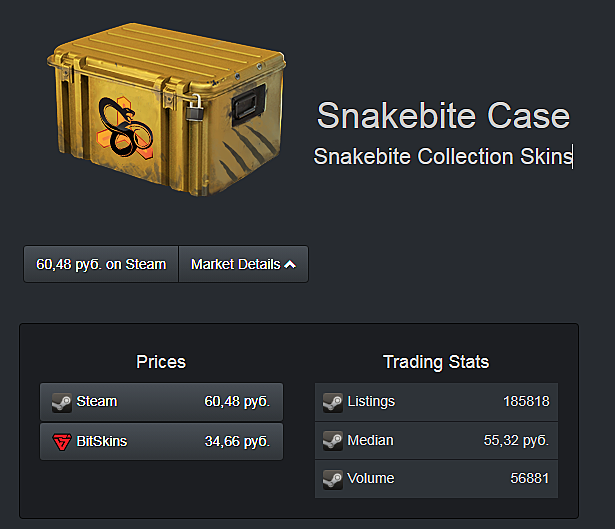Click the Steam icon beside Volume

(x=333, y=479)
